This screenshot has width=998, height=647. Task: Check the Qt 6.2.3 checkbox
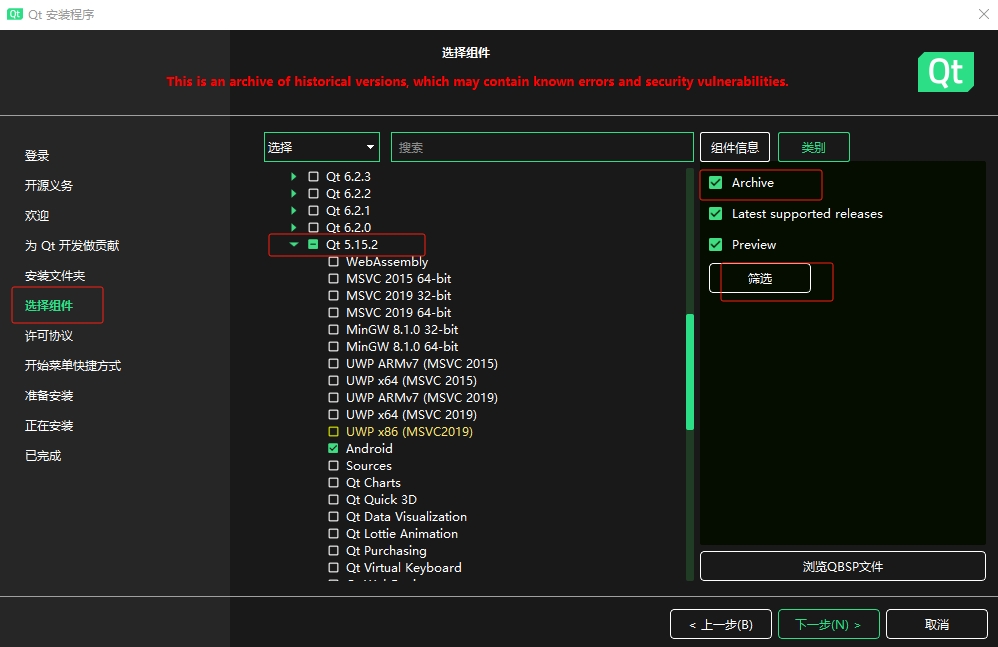[x=313, y=176]
